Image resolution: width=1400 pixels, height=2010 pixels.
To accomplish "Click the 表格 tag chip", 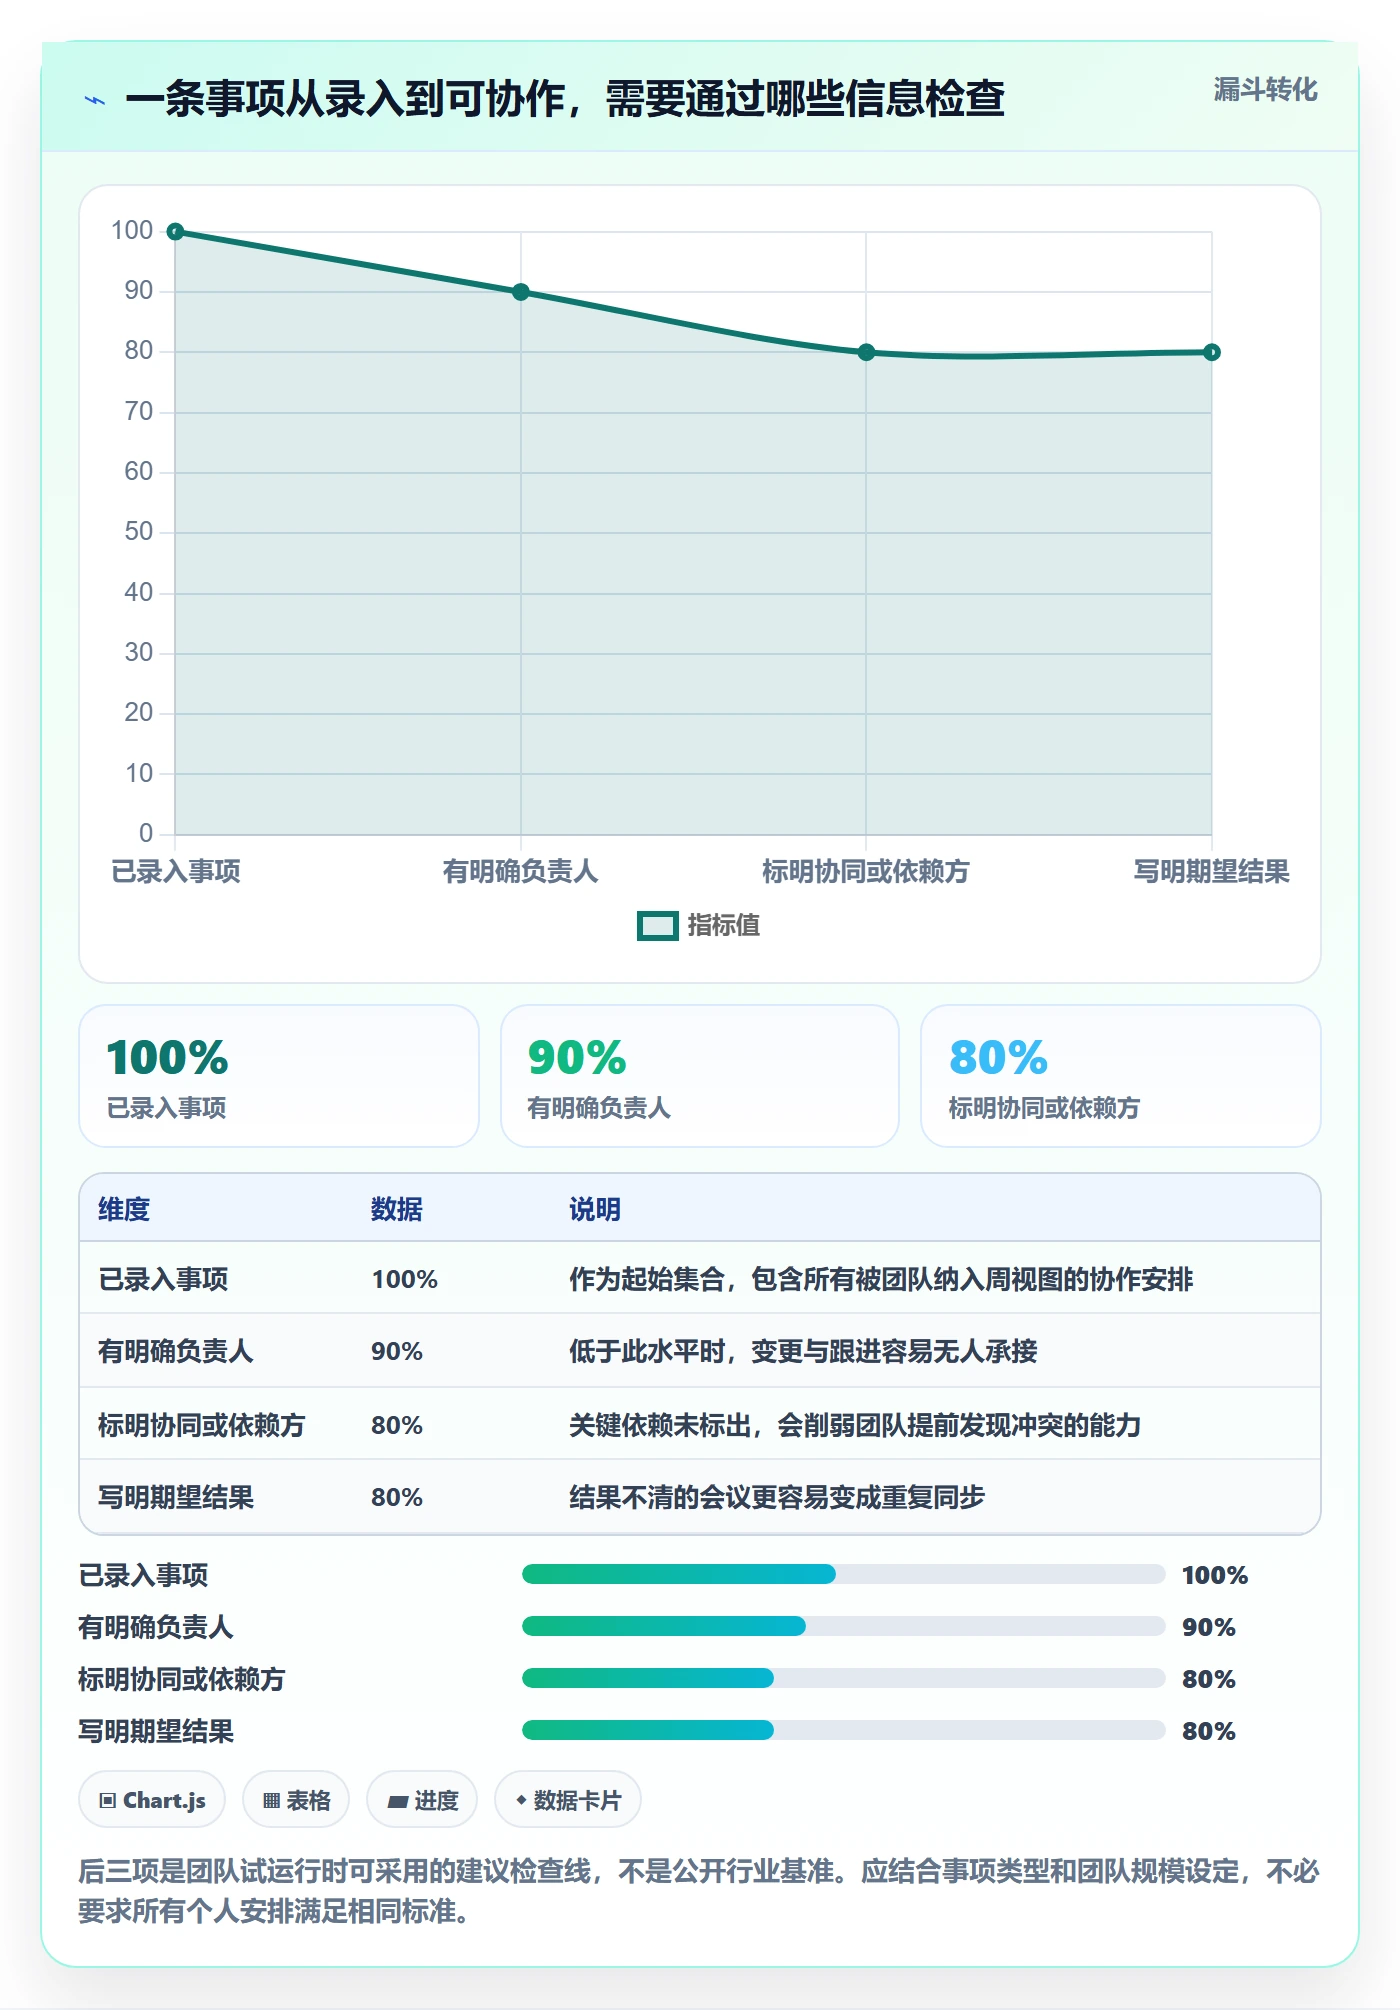I will point(296,1800).
